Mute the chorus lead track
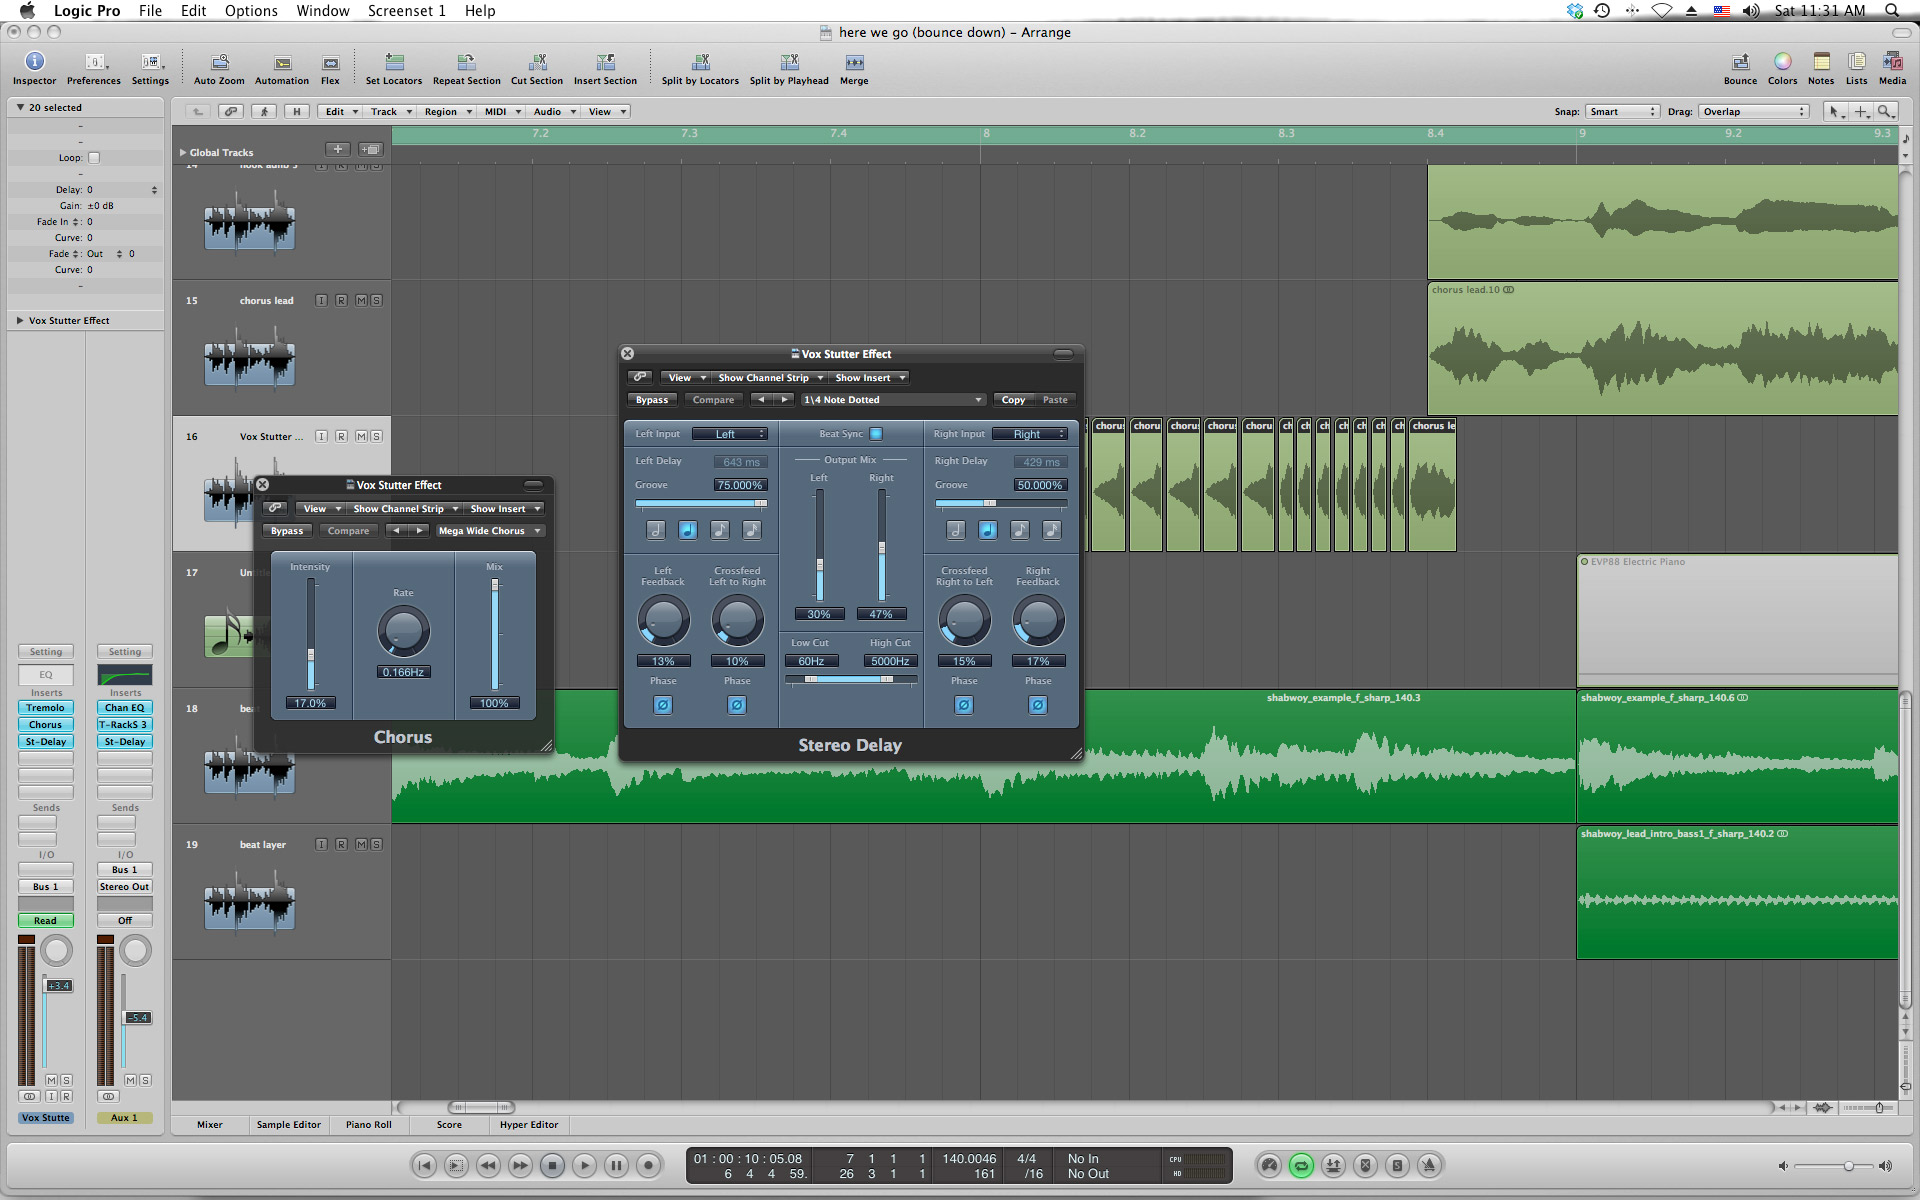The width and height of the screenshot is (1920, 1200). point(361,300)
